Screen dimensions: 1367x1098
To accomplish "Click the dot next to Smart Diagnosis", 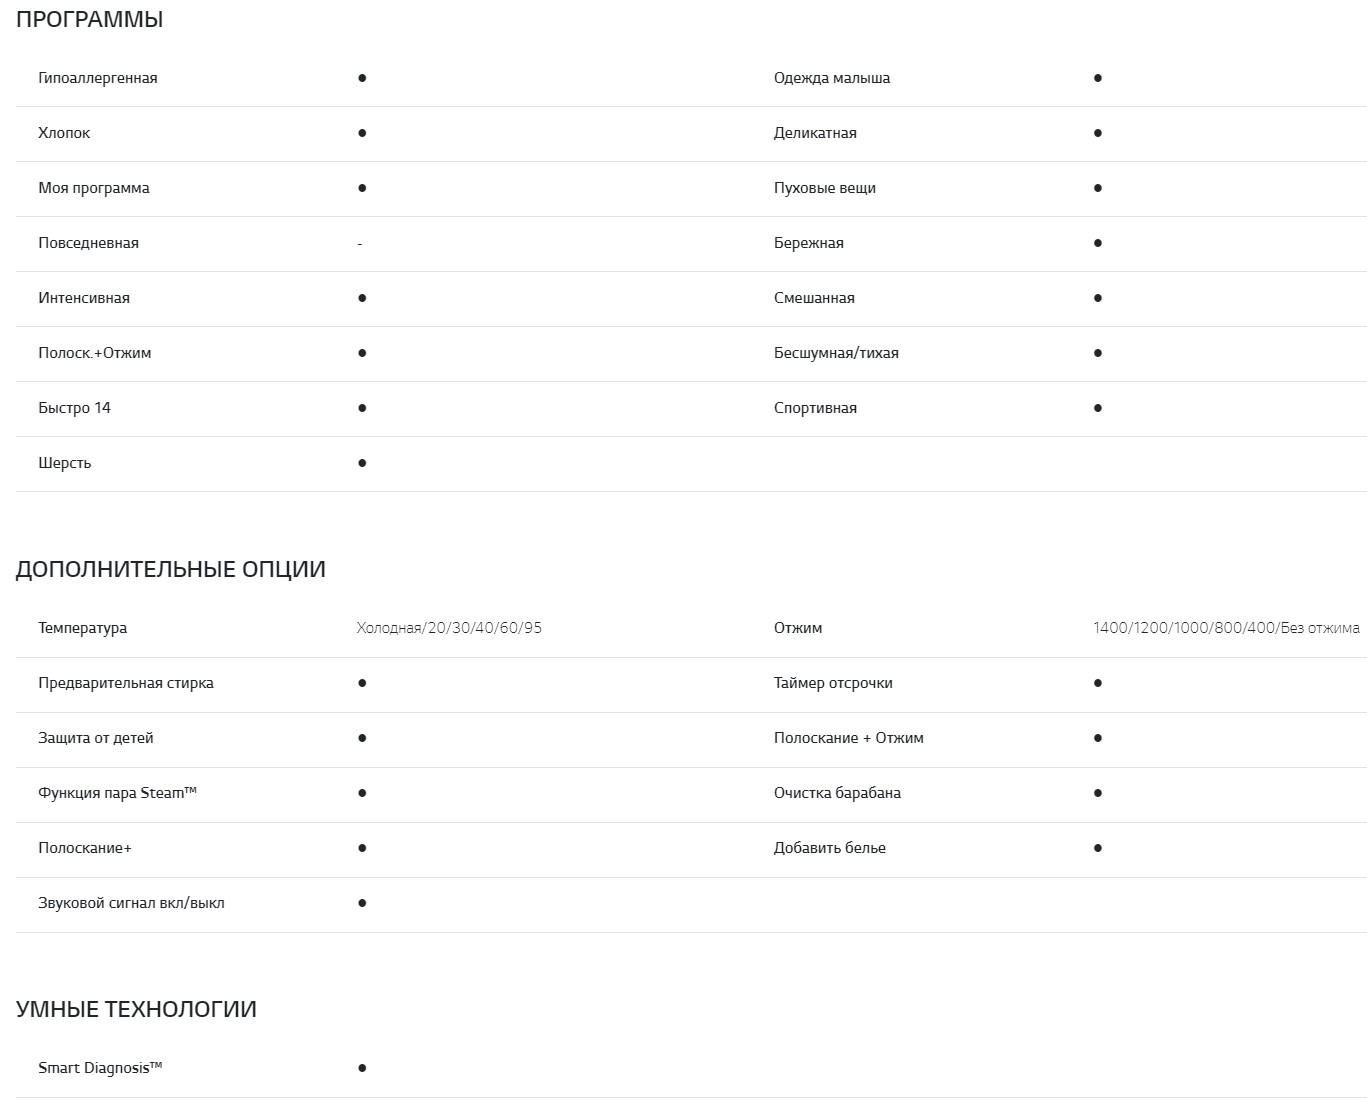I will [x=362, y=1068].
